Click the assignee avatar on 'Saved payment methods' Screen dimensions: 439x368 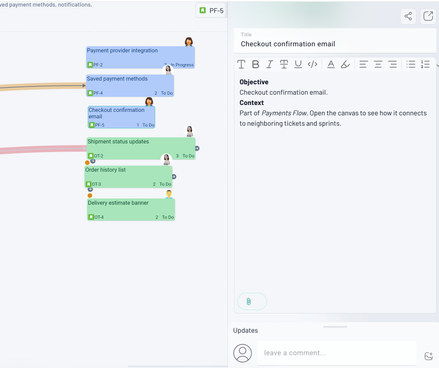click(x=168, y=70)
